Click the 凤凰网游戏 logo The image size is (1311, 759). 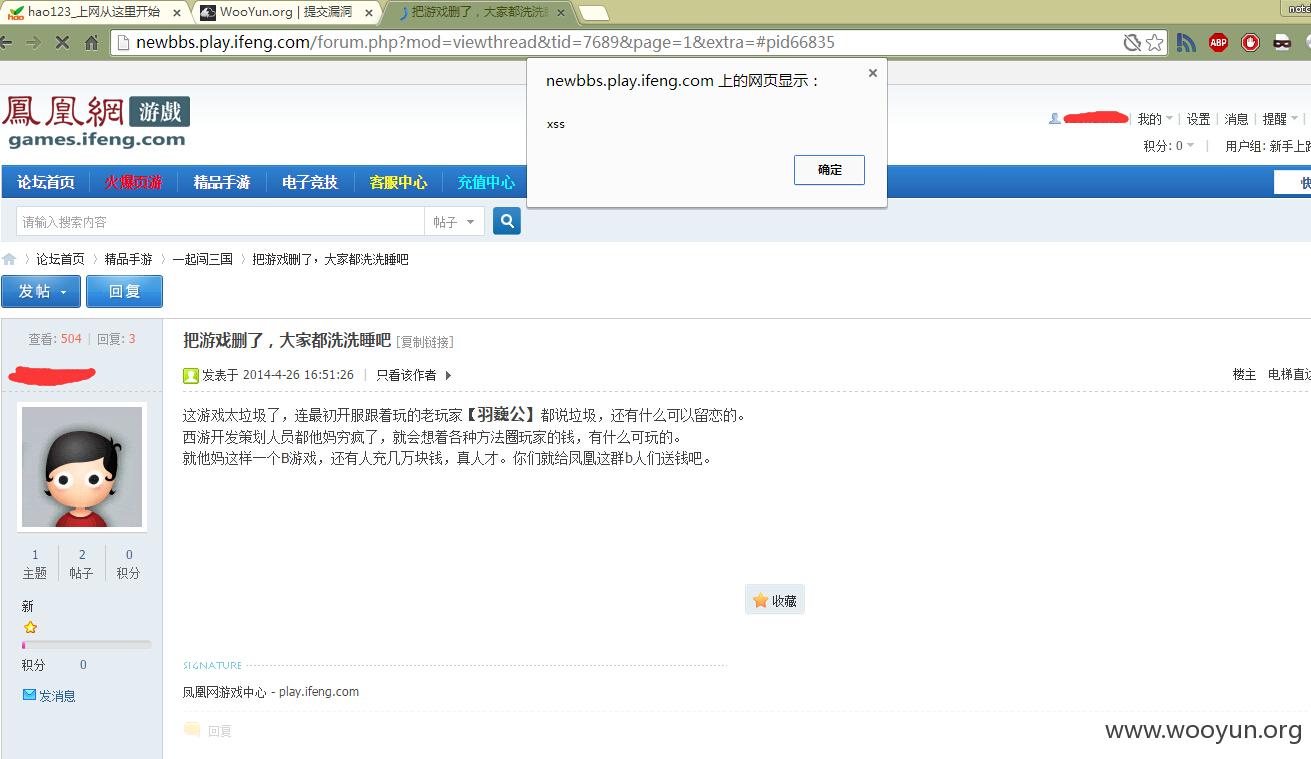pyautogui.click(x=96, y=122)
